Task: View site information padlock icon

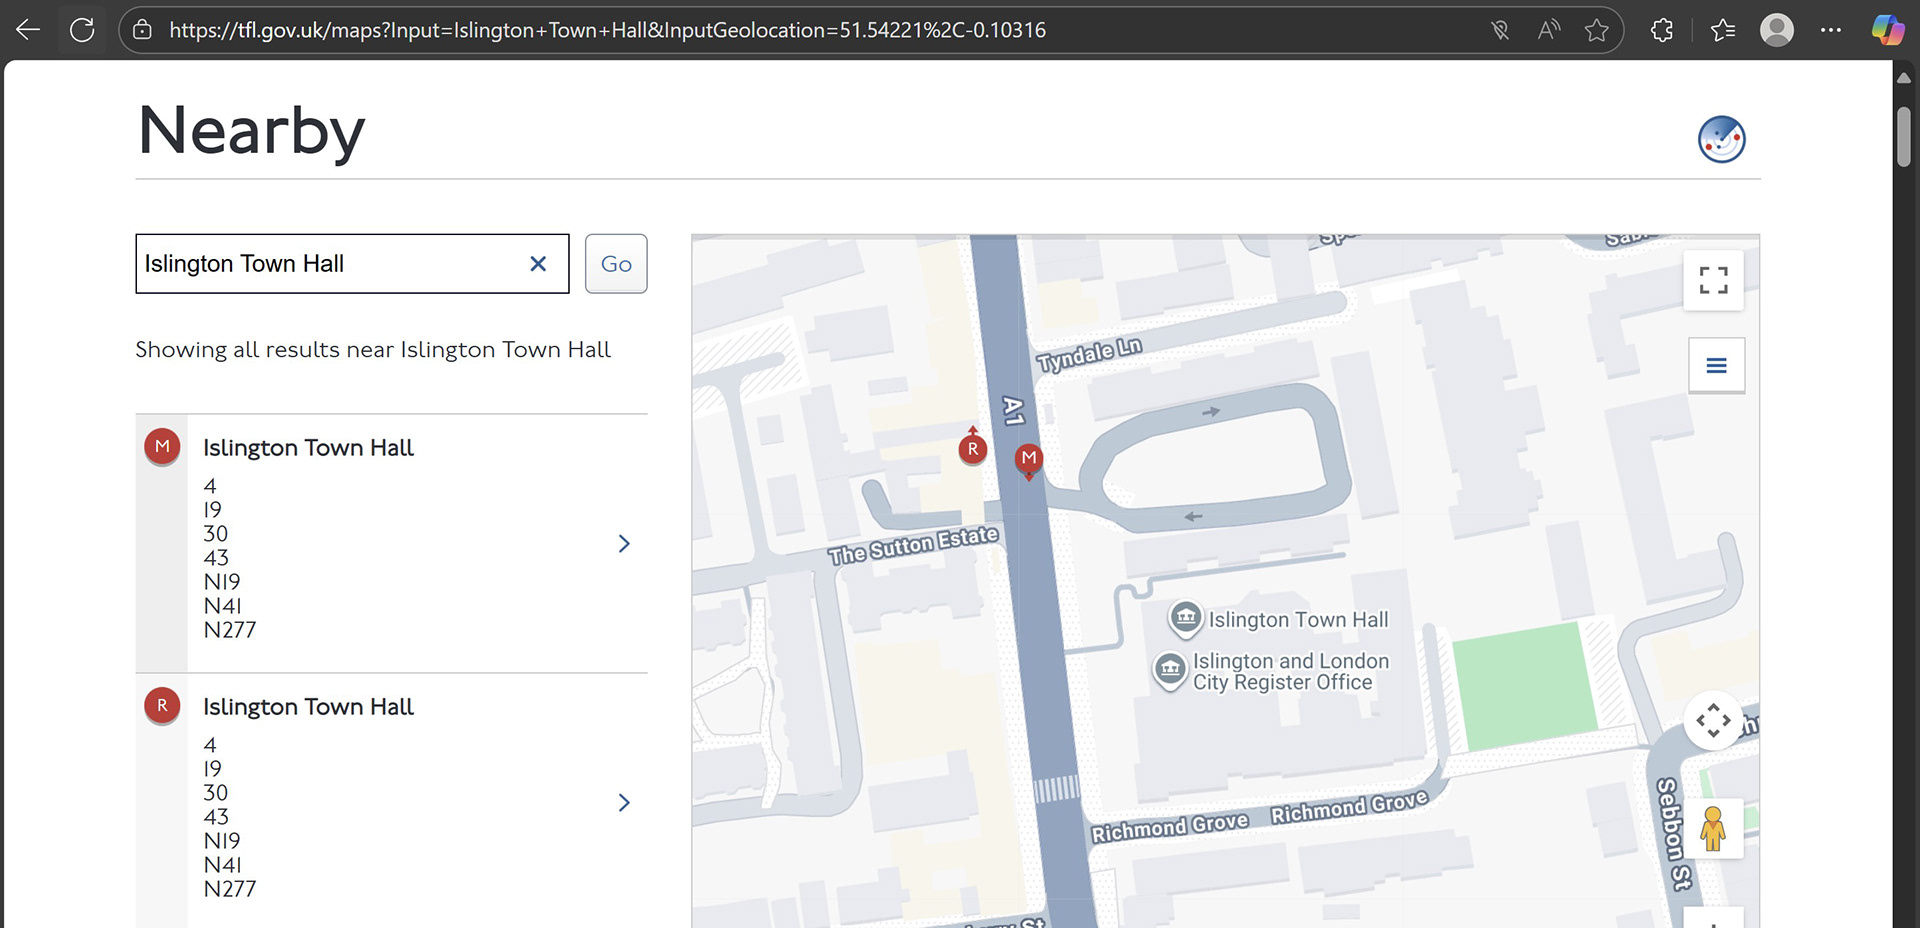Action: (143, 30)
